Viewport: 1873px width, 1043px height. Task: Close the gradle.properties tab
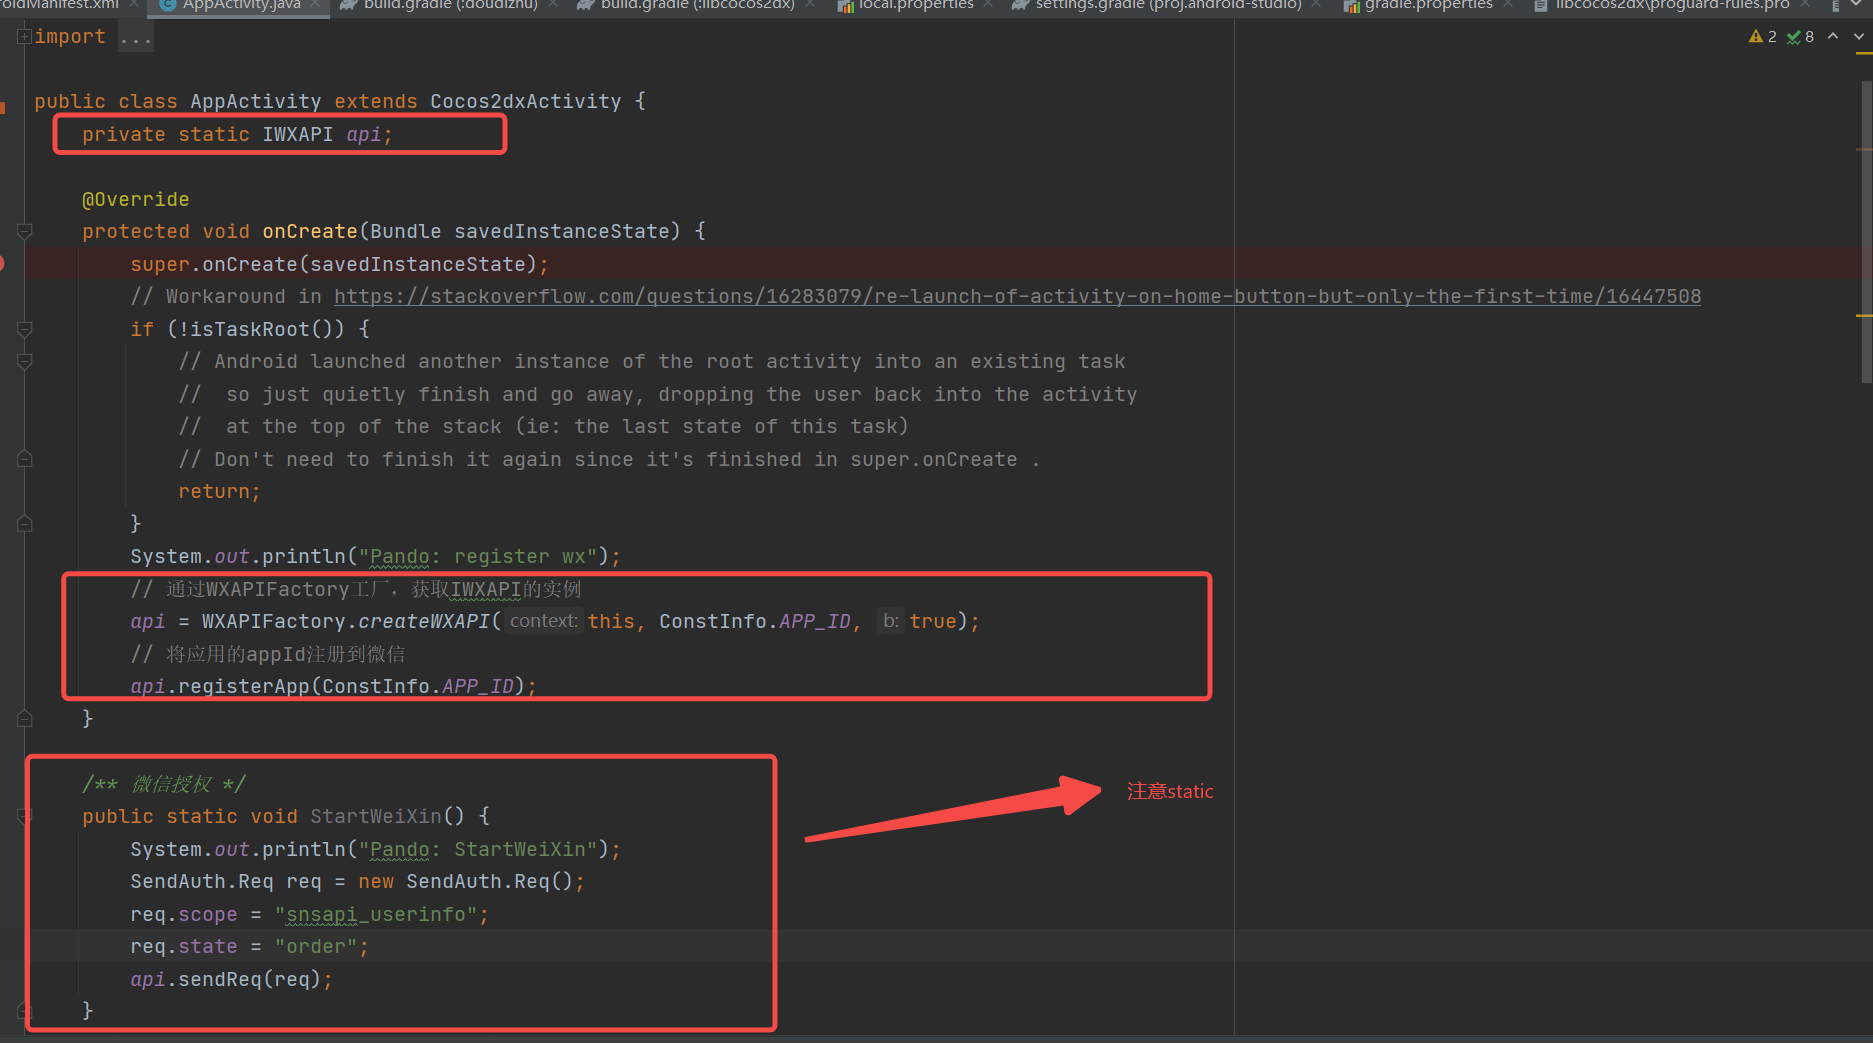click(x=1507, y=5)
